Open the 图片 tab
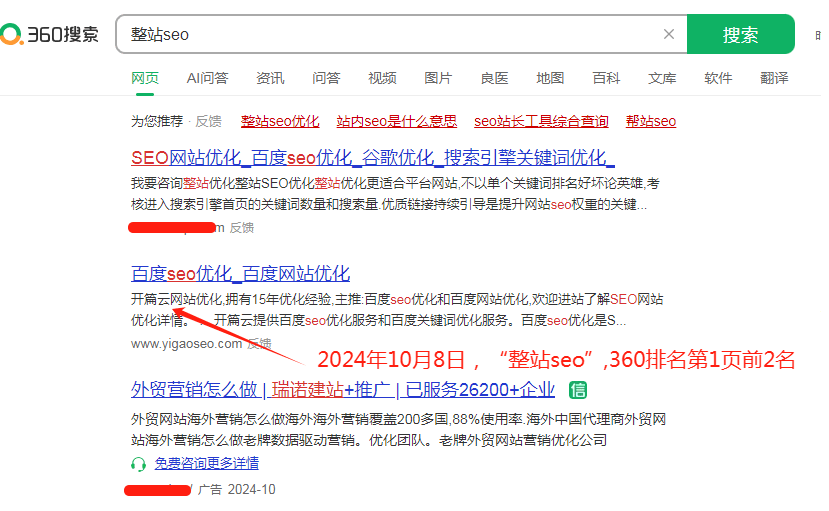The width and height of the screenshot is (829, 511). click(x=438, y=78)
